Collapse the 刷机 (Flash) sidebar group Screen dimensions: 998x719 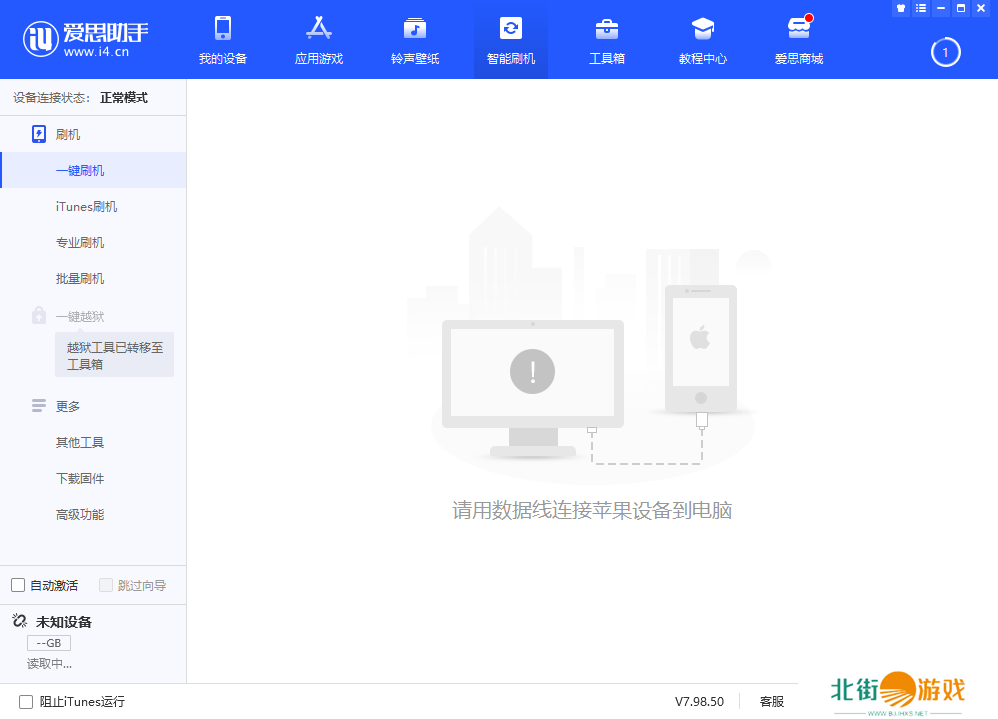click(68, 134)
